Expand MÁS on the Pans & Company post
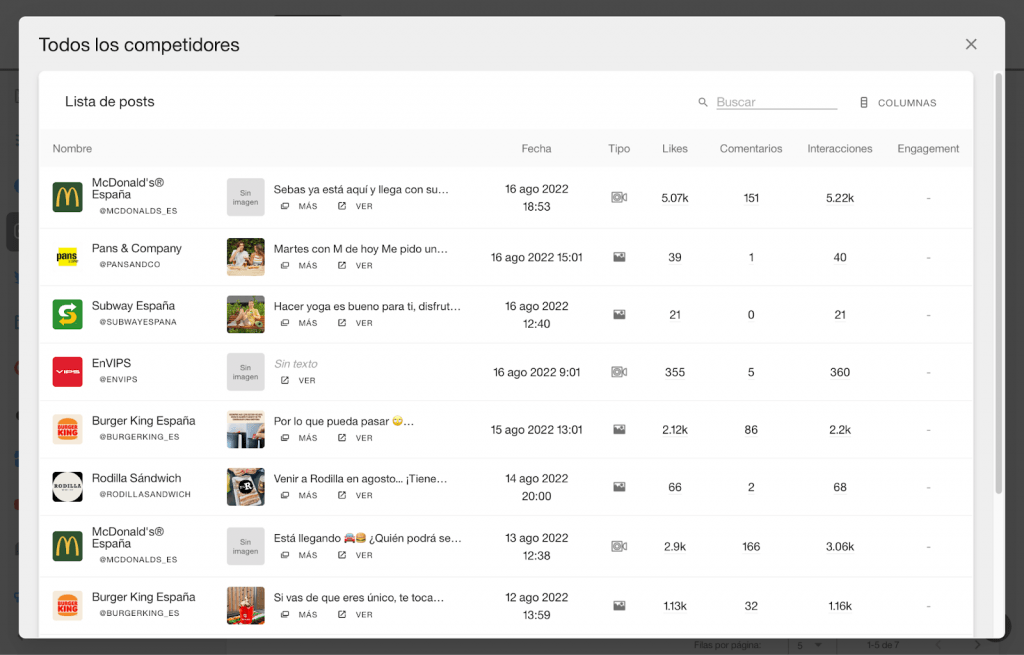This screenshot has height=655, width=1024. [x=299, y=266]
